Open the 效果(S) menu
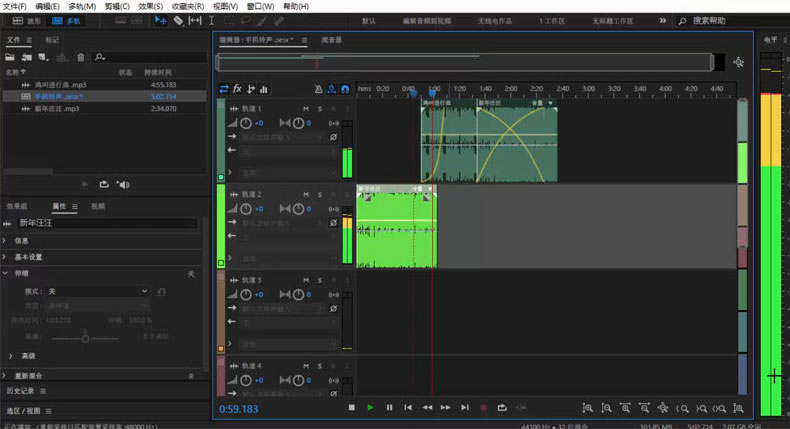 click(151, 6)
